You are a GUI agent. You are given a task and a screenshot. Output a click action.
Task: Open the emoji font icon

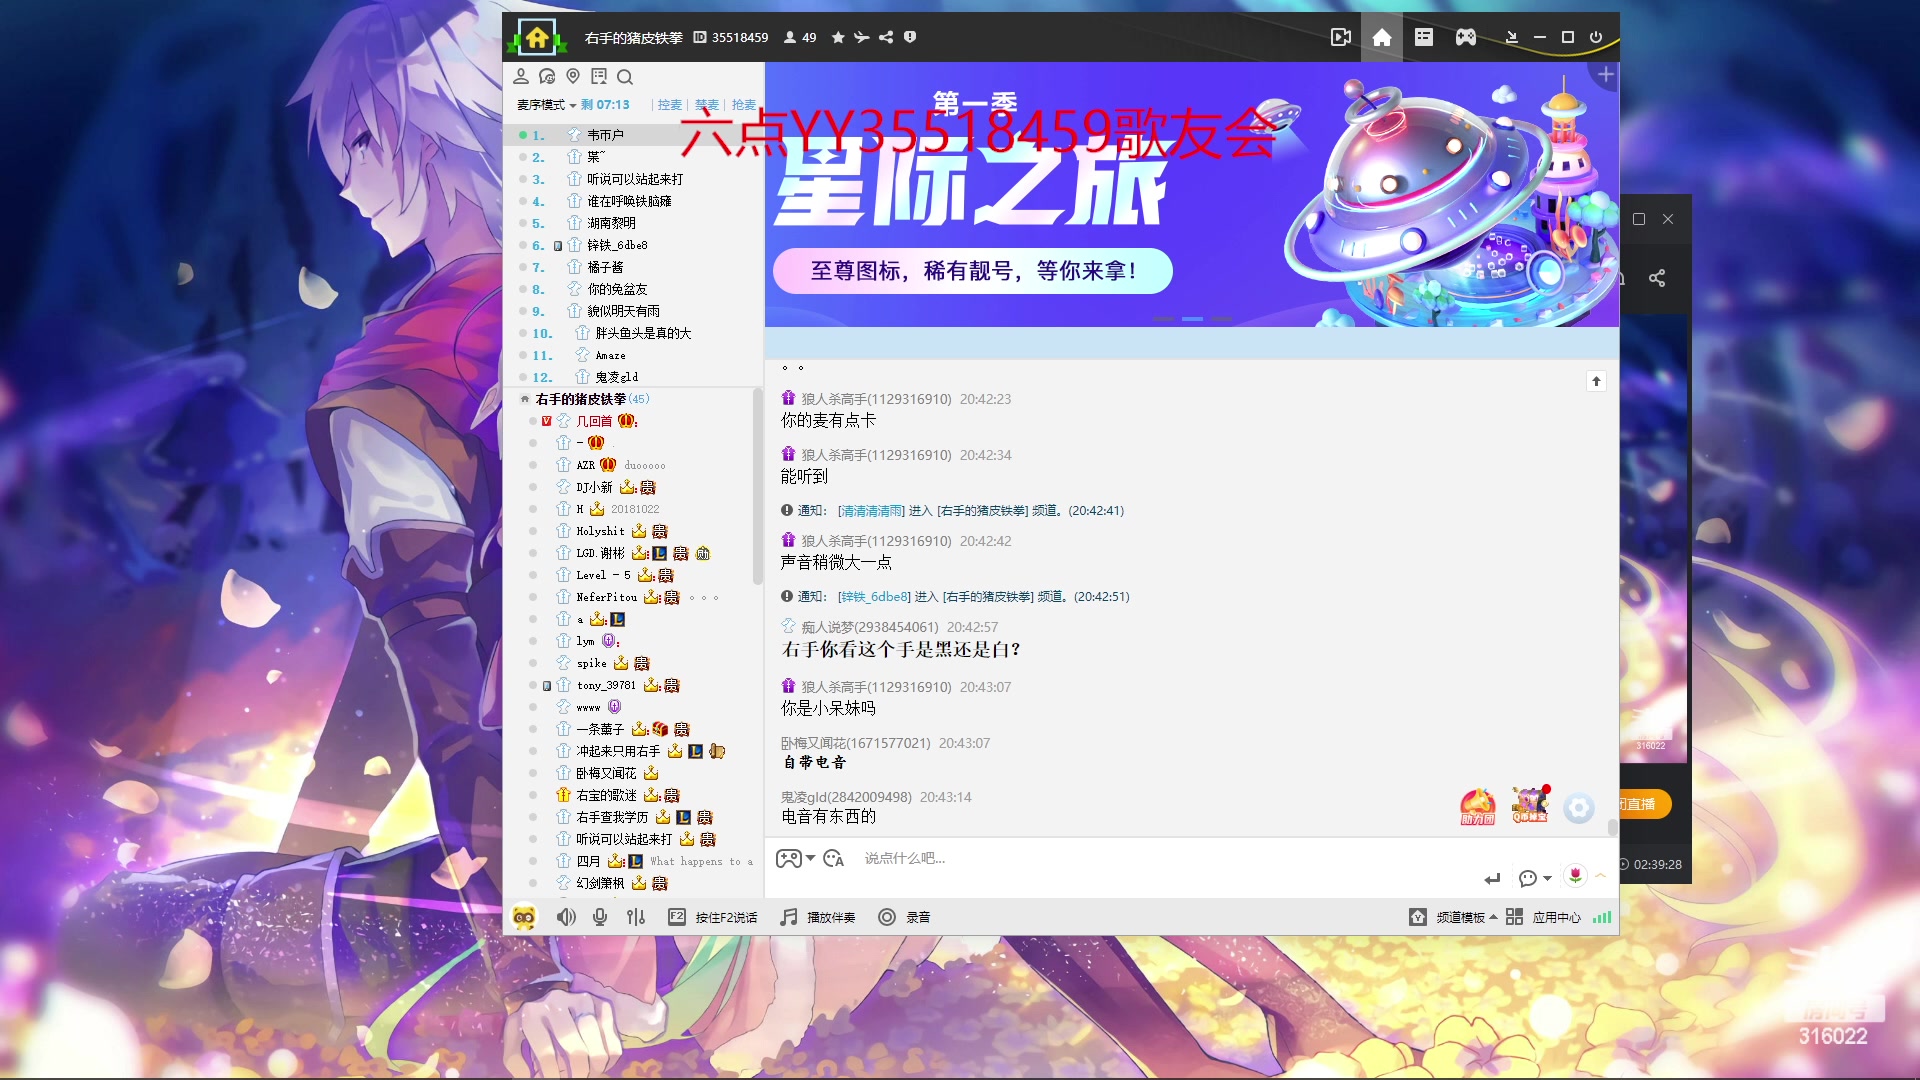pos(834,858)
